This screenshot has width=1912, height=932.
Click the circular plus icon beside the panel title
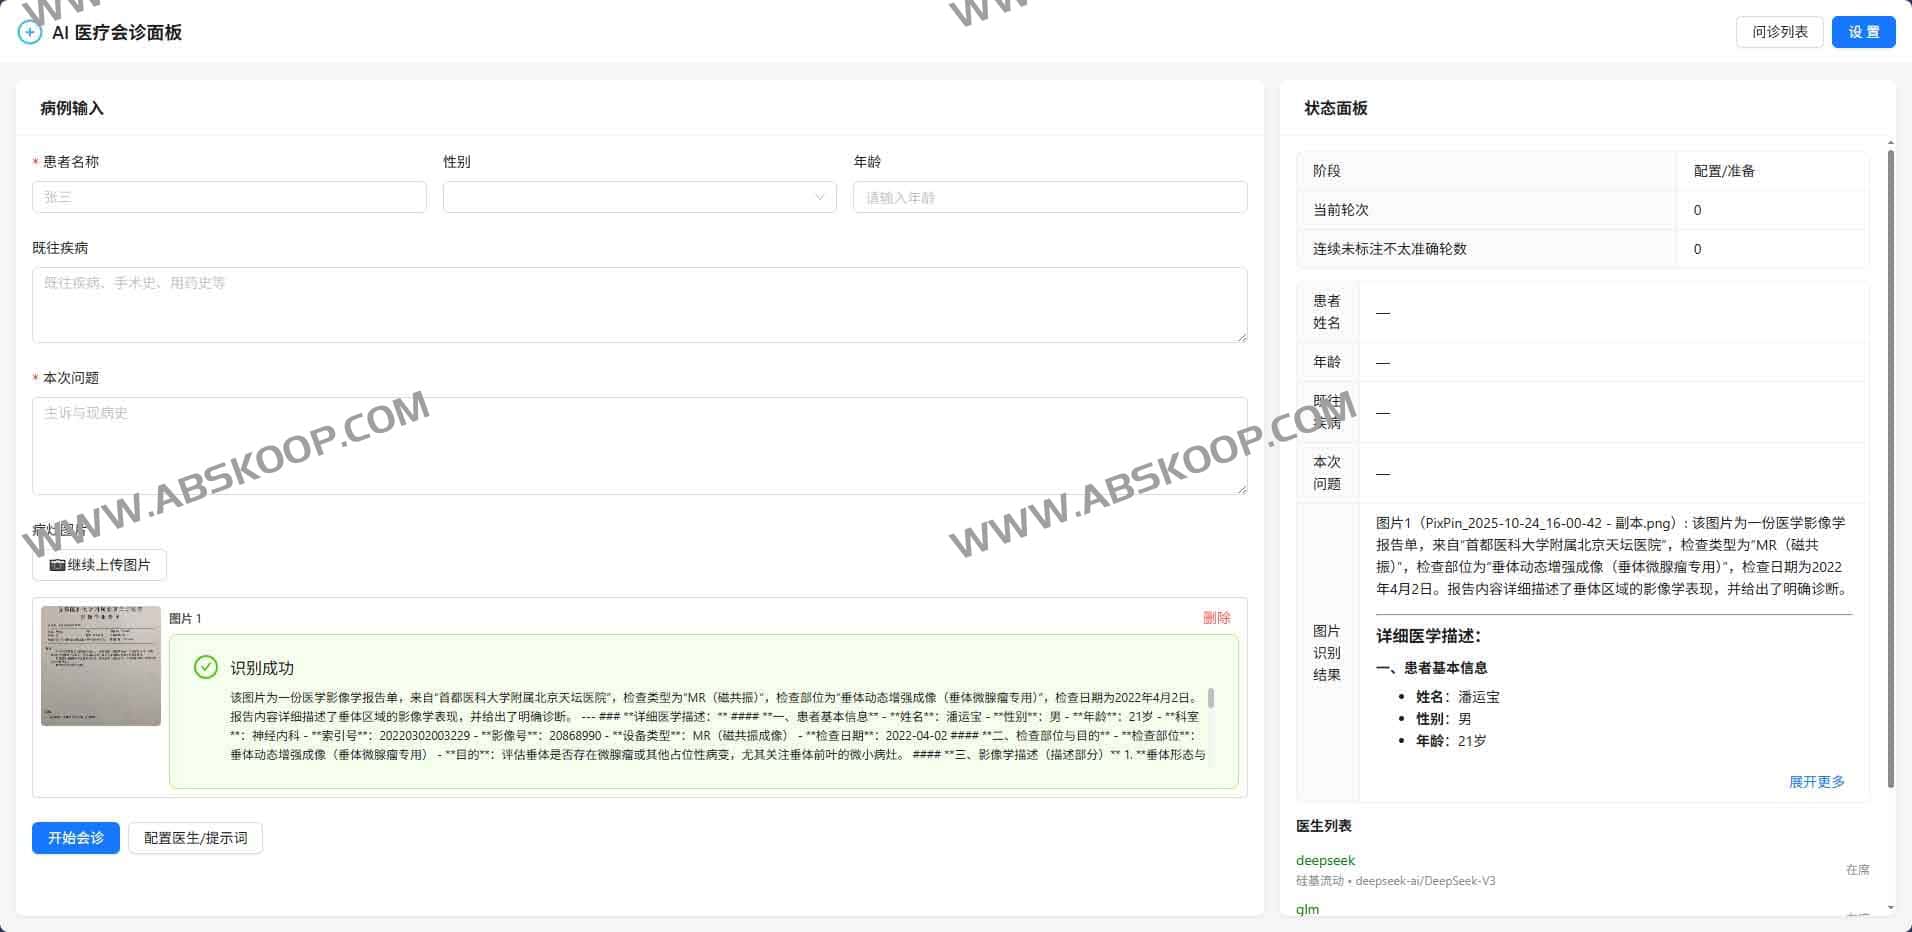pos(28,31)
